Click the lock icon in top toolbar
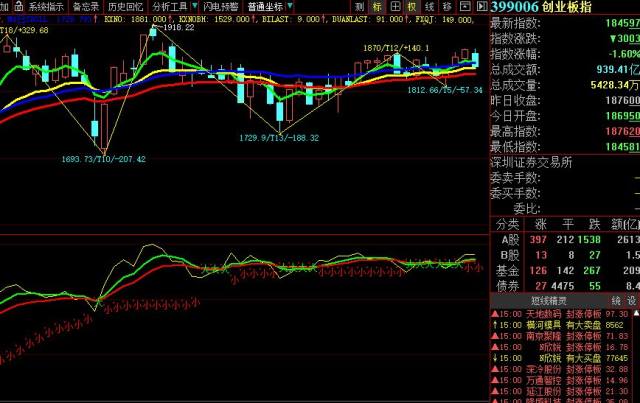This screenshot has width=640, height=403. coord(19,6)
